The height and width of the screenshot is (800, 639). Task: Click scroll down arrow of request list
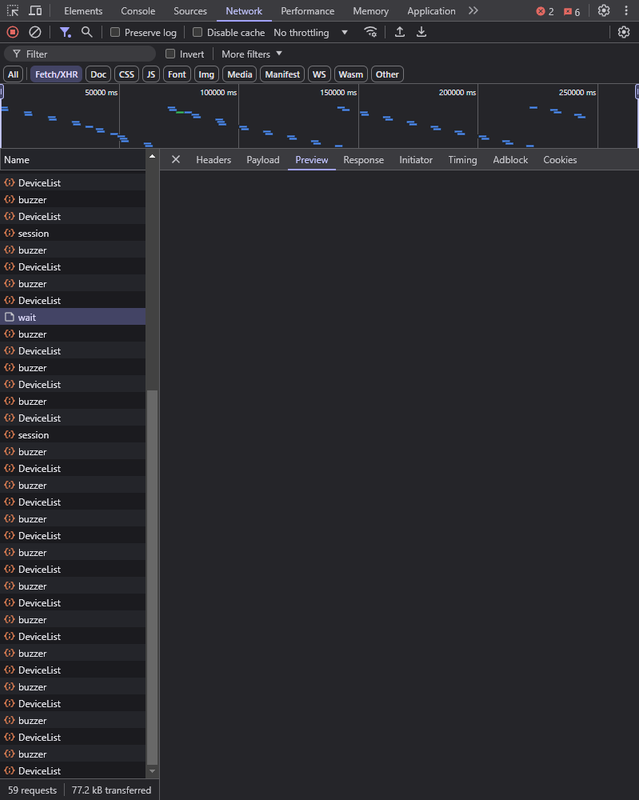152,771
